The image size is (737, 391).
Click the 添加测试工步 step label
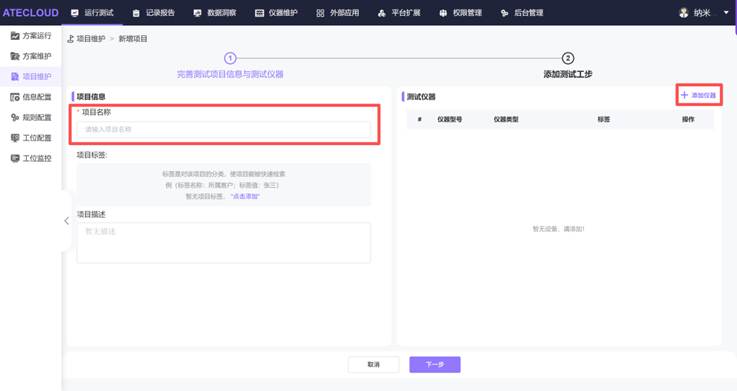pyautogui.click(x=568, y=74)
